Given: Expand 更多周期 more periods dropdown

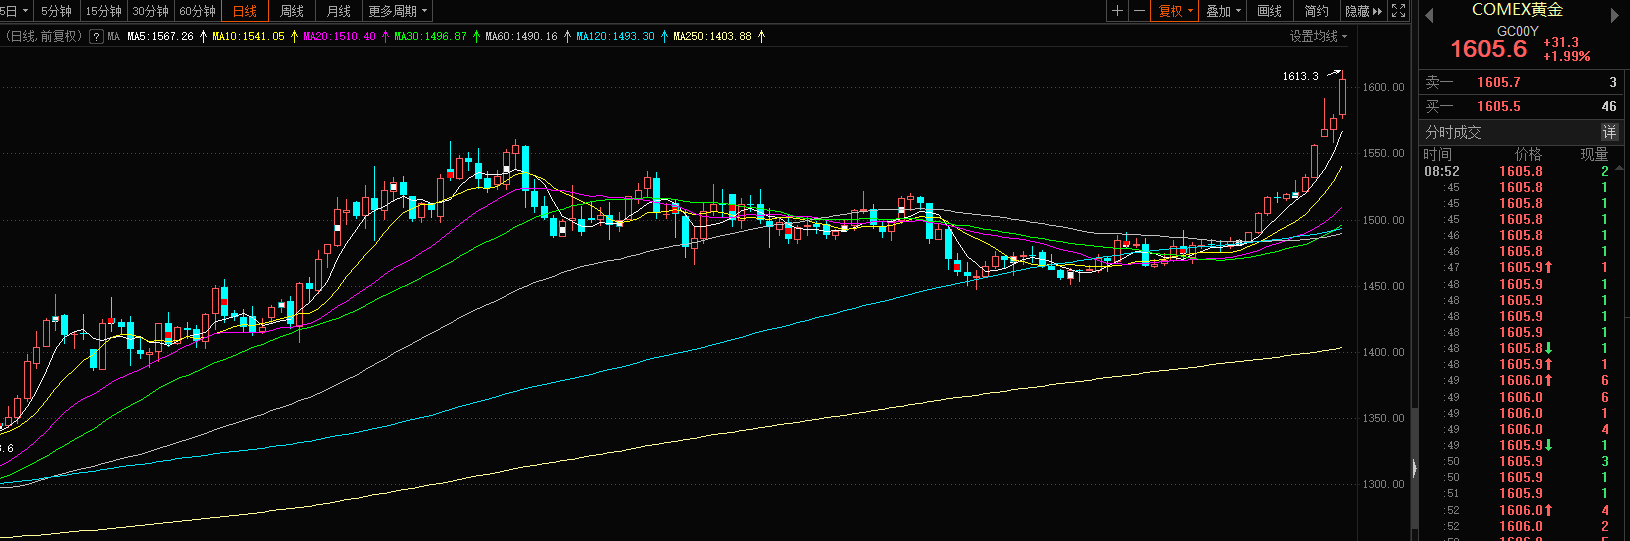Looking at the screenshot, I should coord(398,11).
